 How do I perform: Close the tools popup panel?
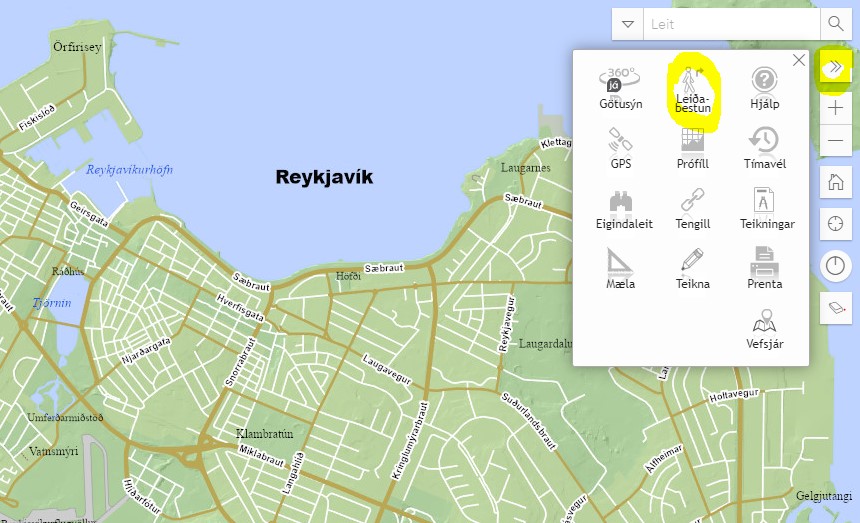click(x=798, y=60)
